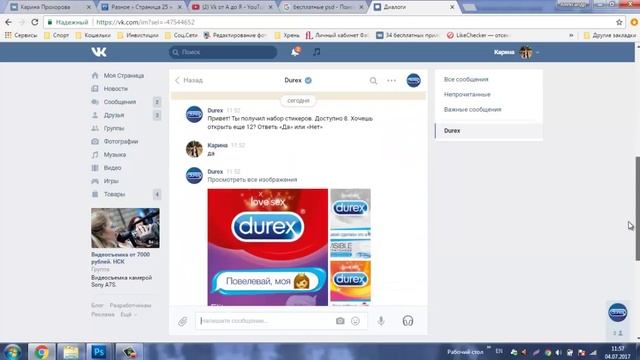
Task: Expand hidden bookmarks chevron
Action: tap(571, 36)
